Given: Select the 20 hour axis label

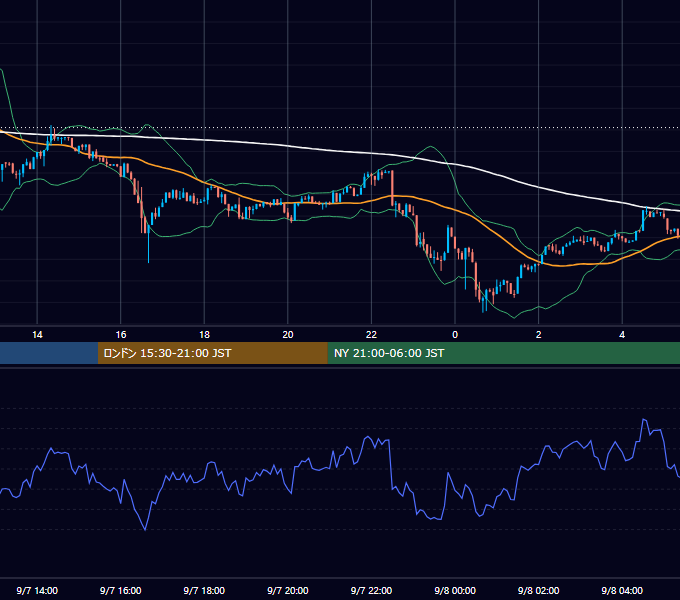Looking at the screenshot, I should 288,335.
